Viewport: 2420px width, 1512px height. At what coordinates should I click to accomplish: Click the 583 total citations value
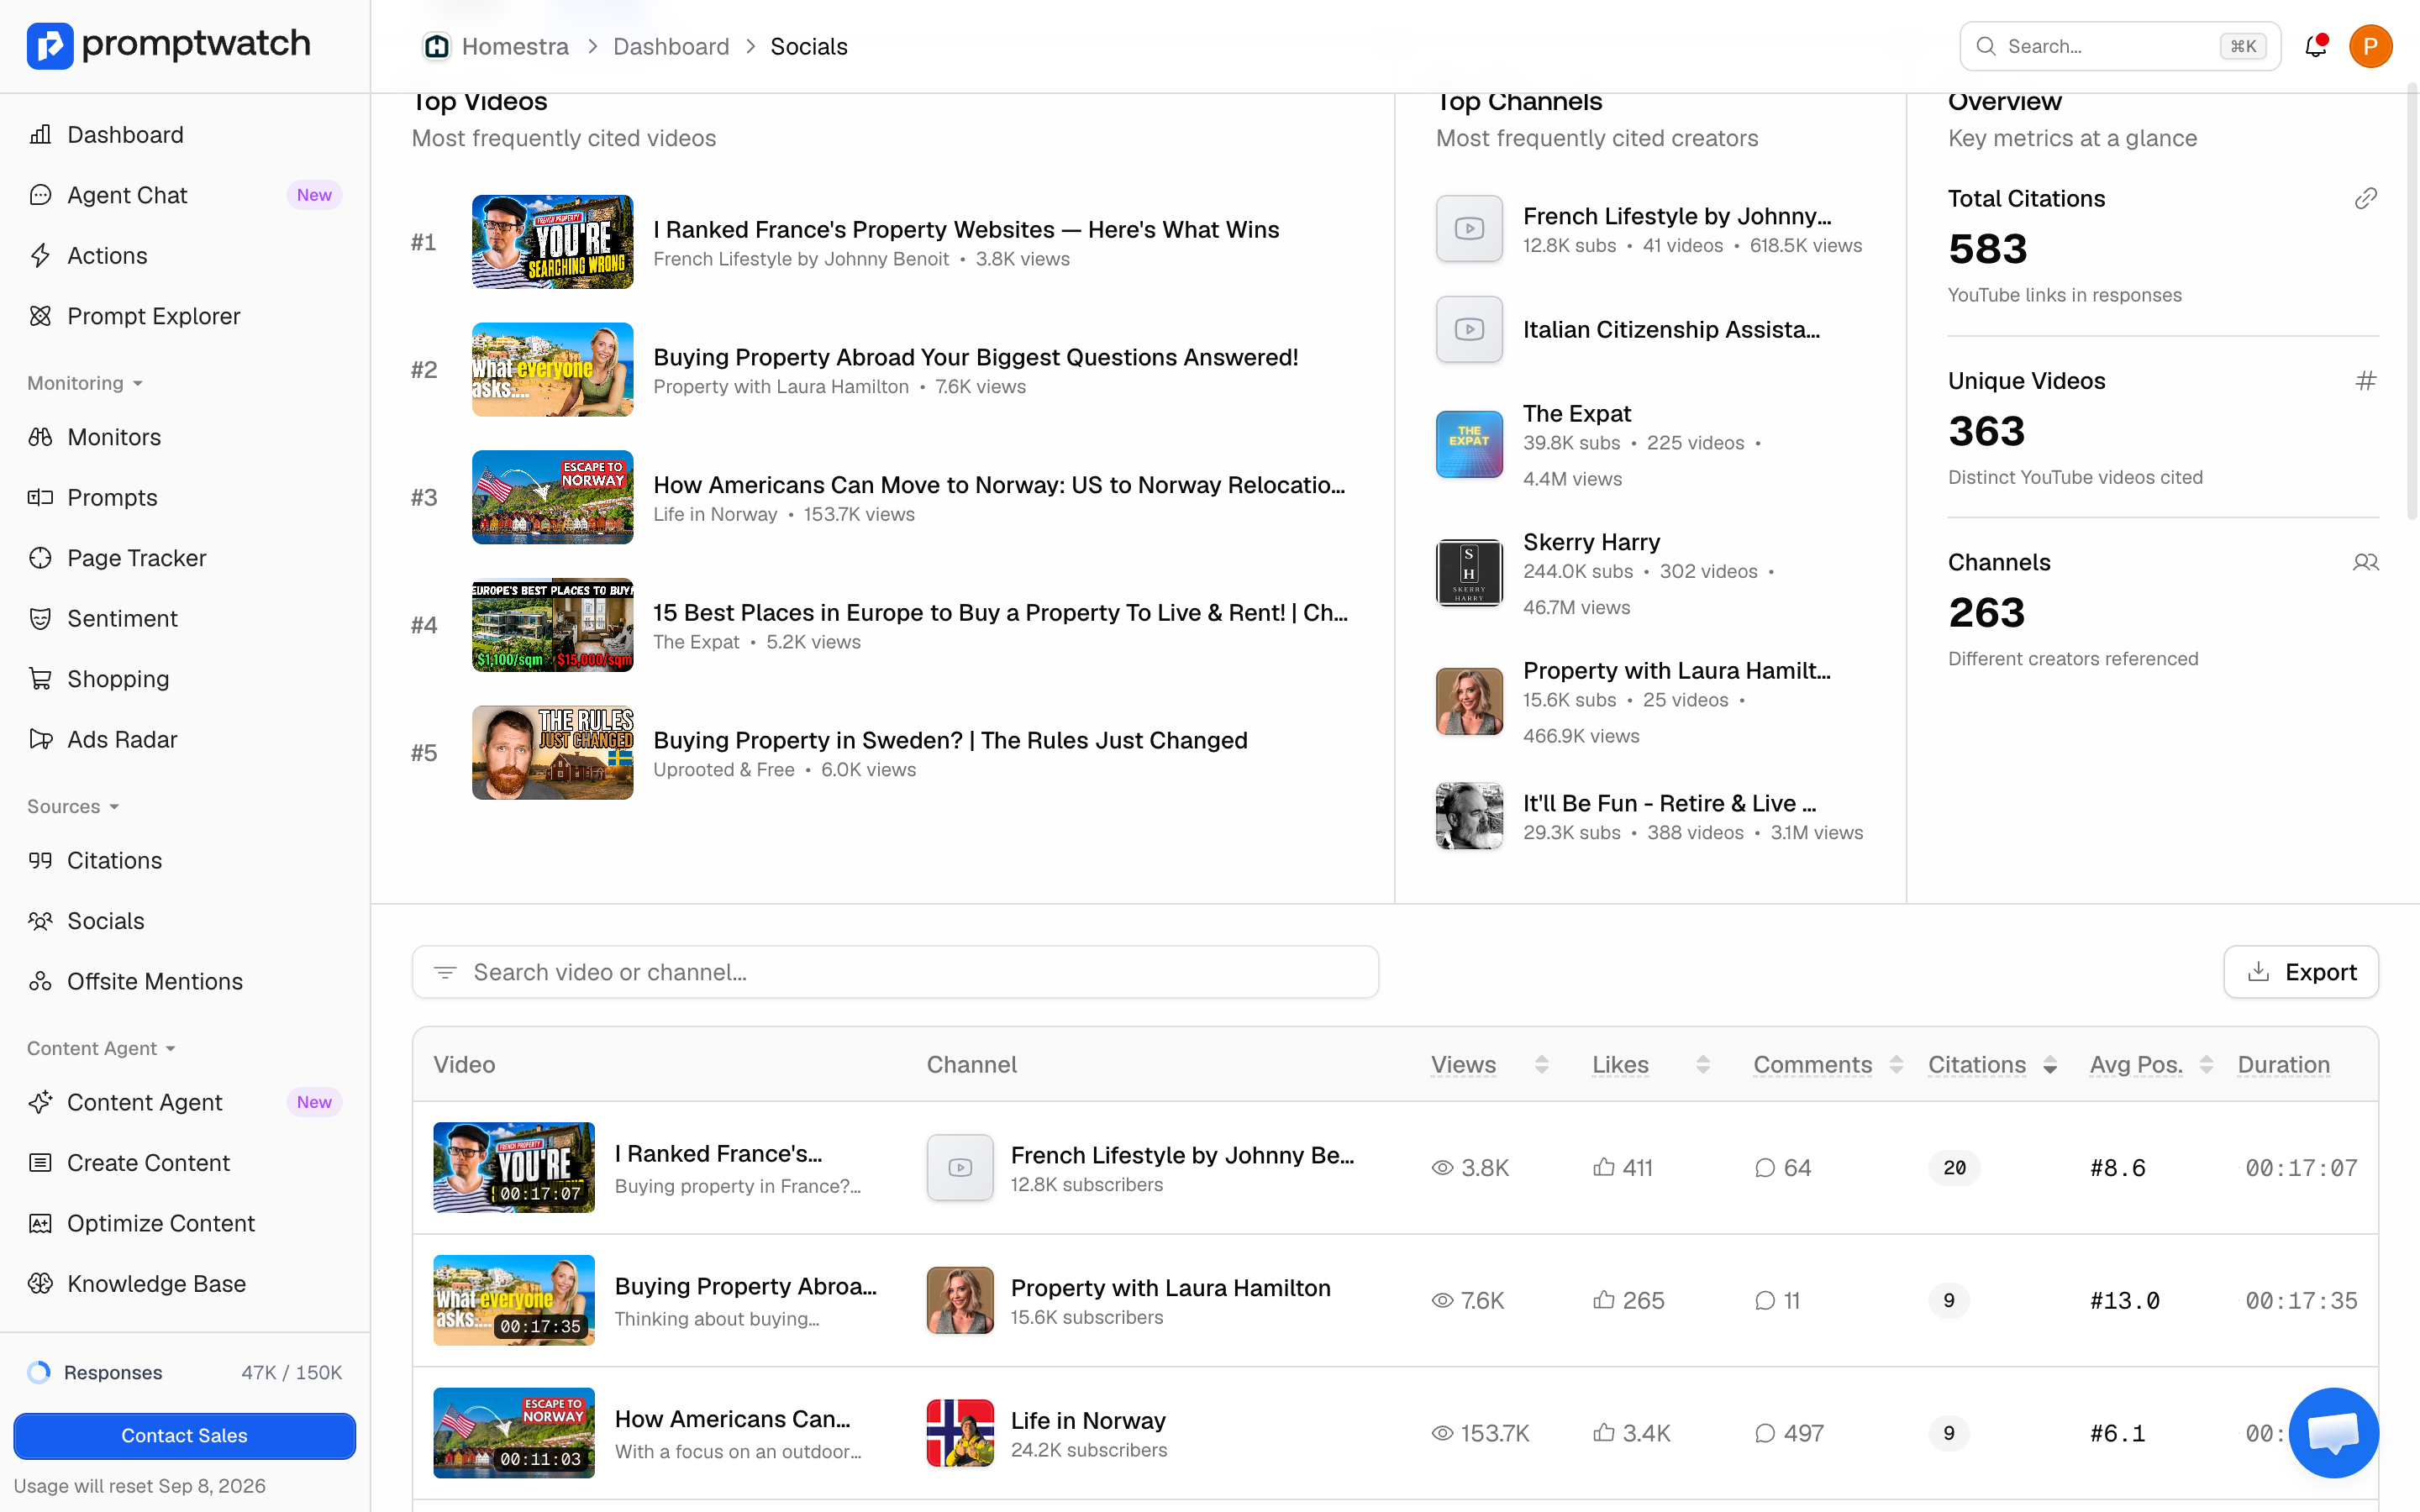pyautogui.click(x=1987, y=249)
